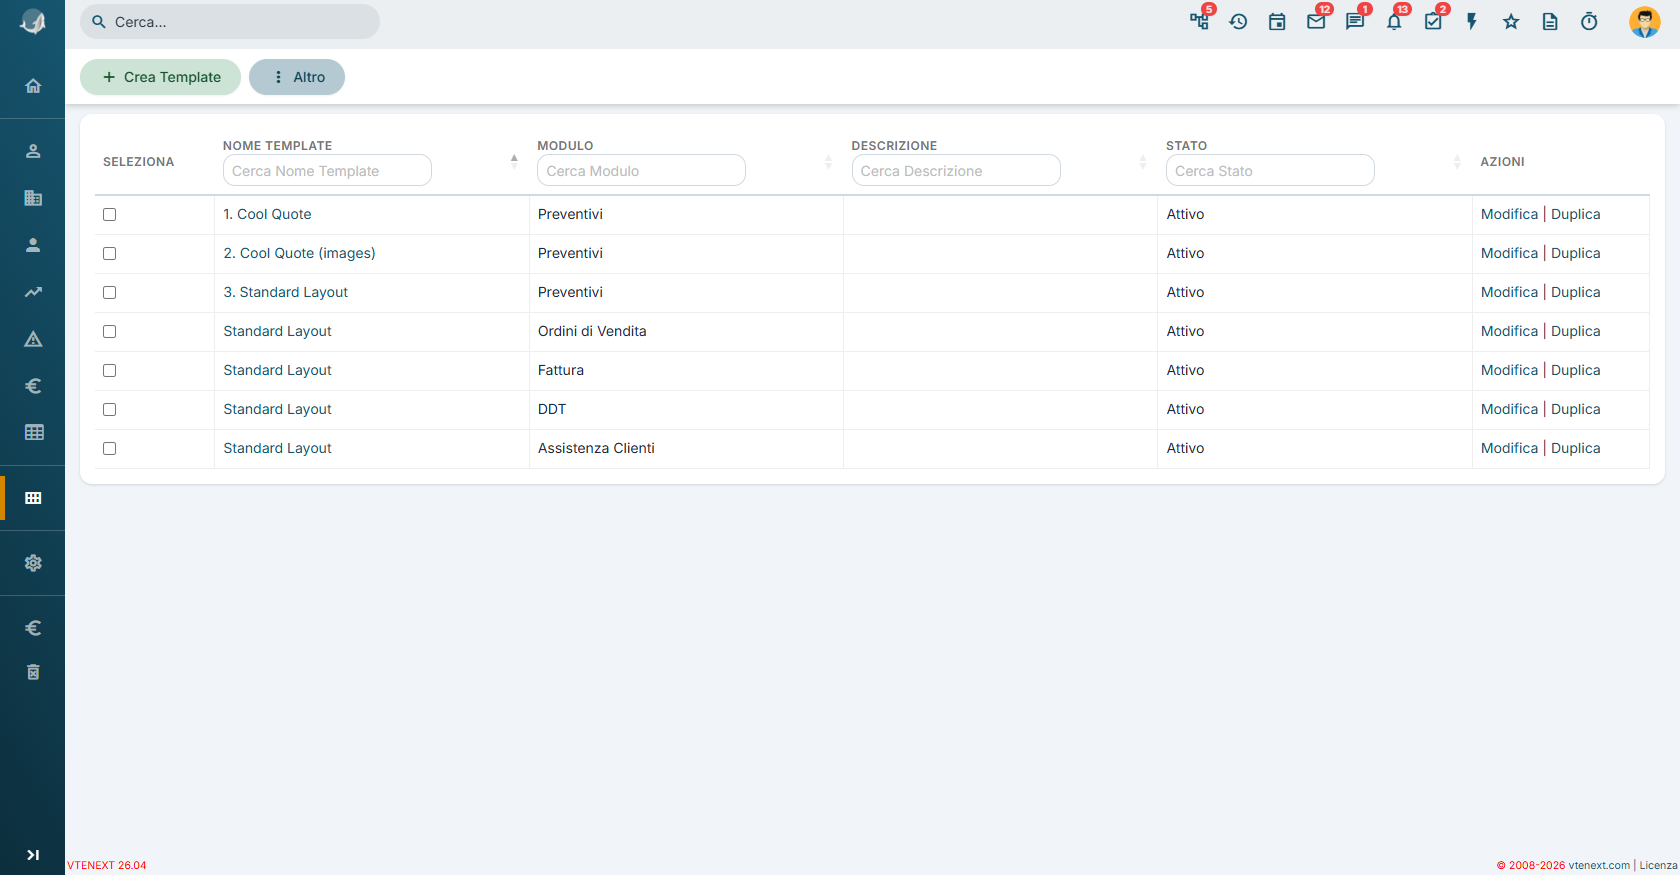Open the lightning quick create icon

click(x=1472, y=21)
